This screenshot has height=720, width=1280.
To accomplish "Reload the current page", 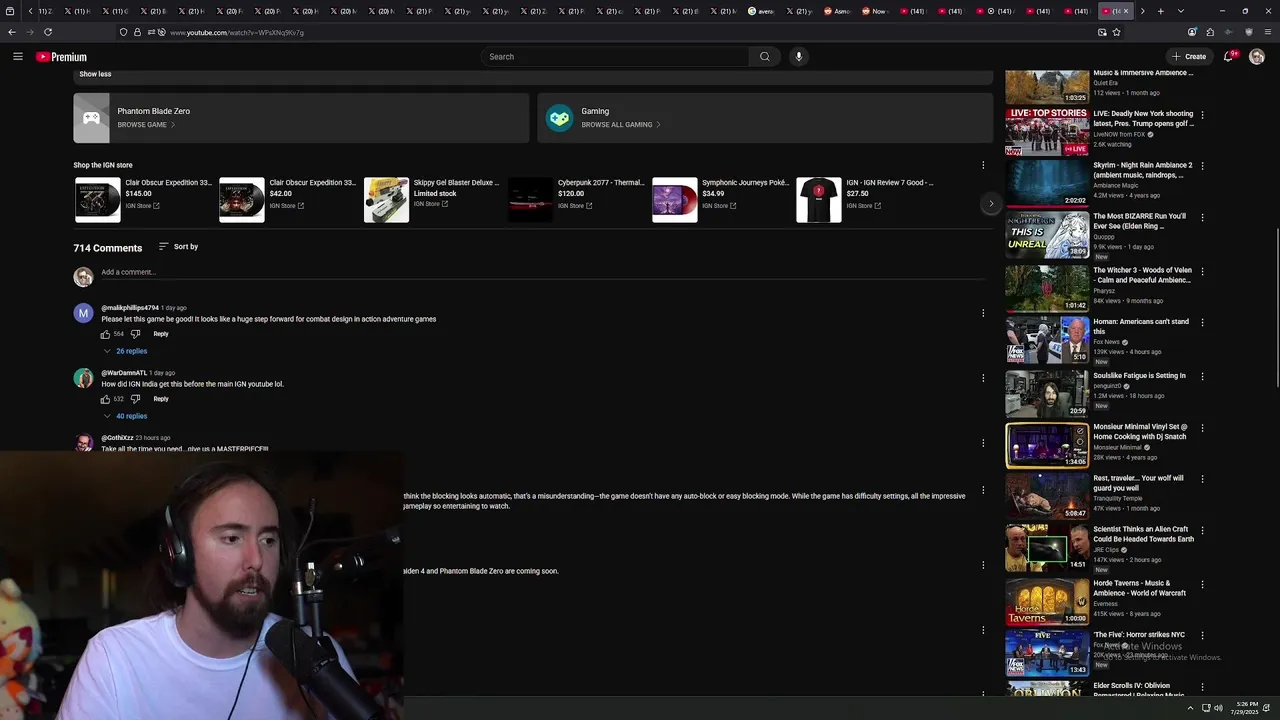I will [48, 32].
